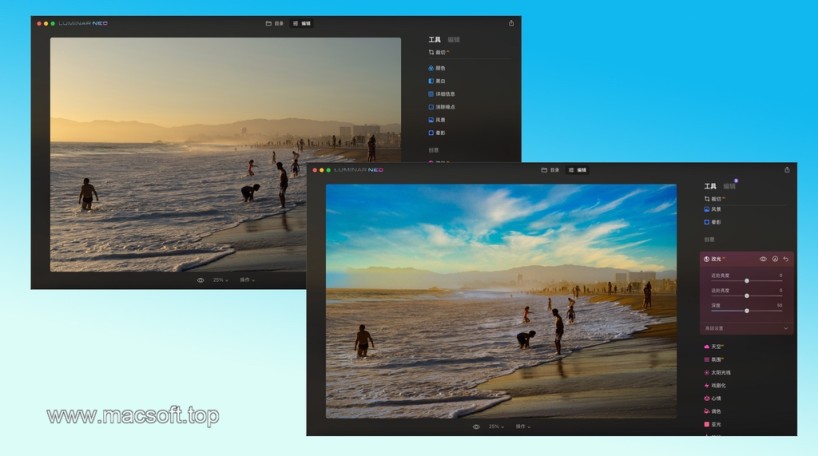Click the 工具 (Tools) heading in front window
Viewport: 818px width, 456px height.
pyautogui.click(x=710, y=186)
